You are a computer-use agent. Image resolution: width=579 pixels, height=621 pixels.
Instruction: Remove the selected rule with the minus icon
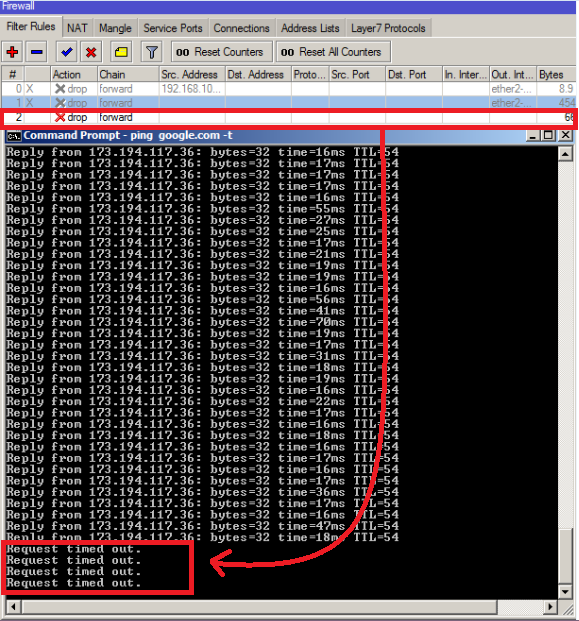tap(37, 52)
